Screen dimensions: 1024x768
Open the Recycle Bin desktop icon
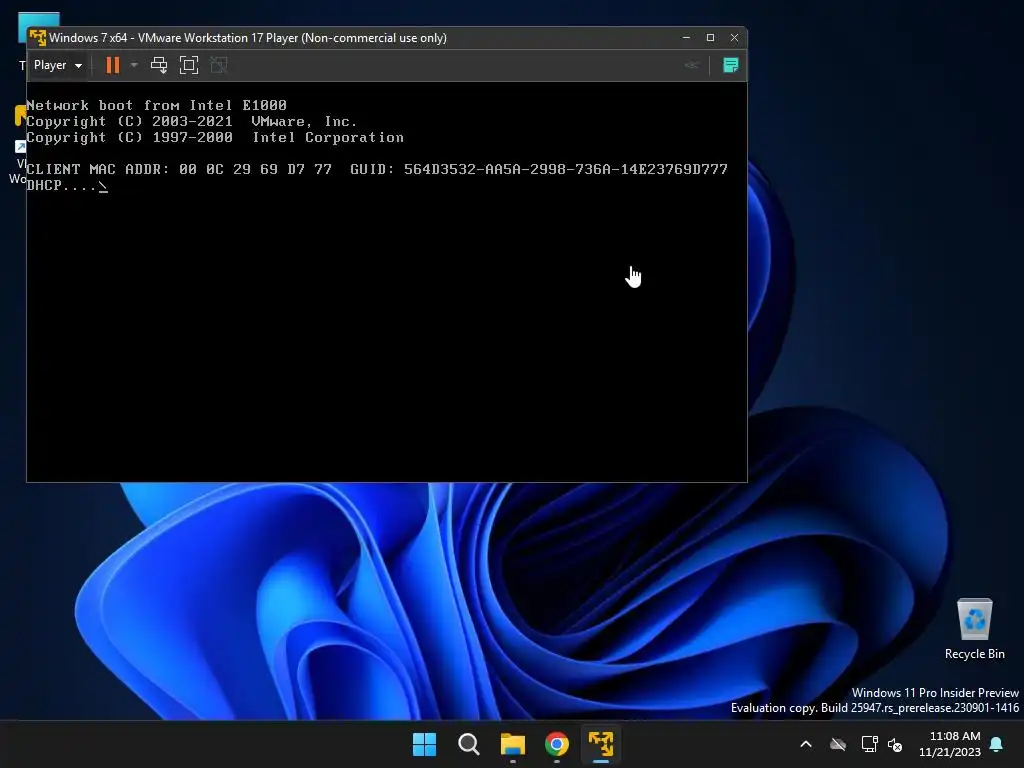974,629
